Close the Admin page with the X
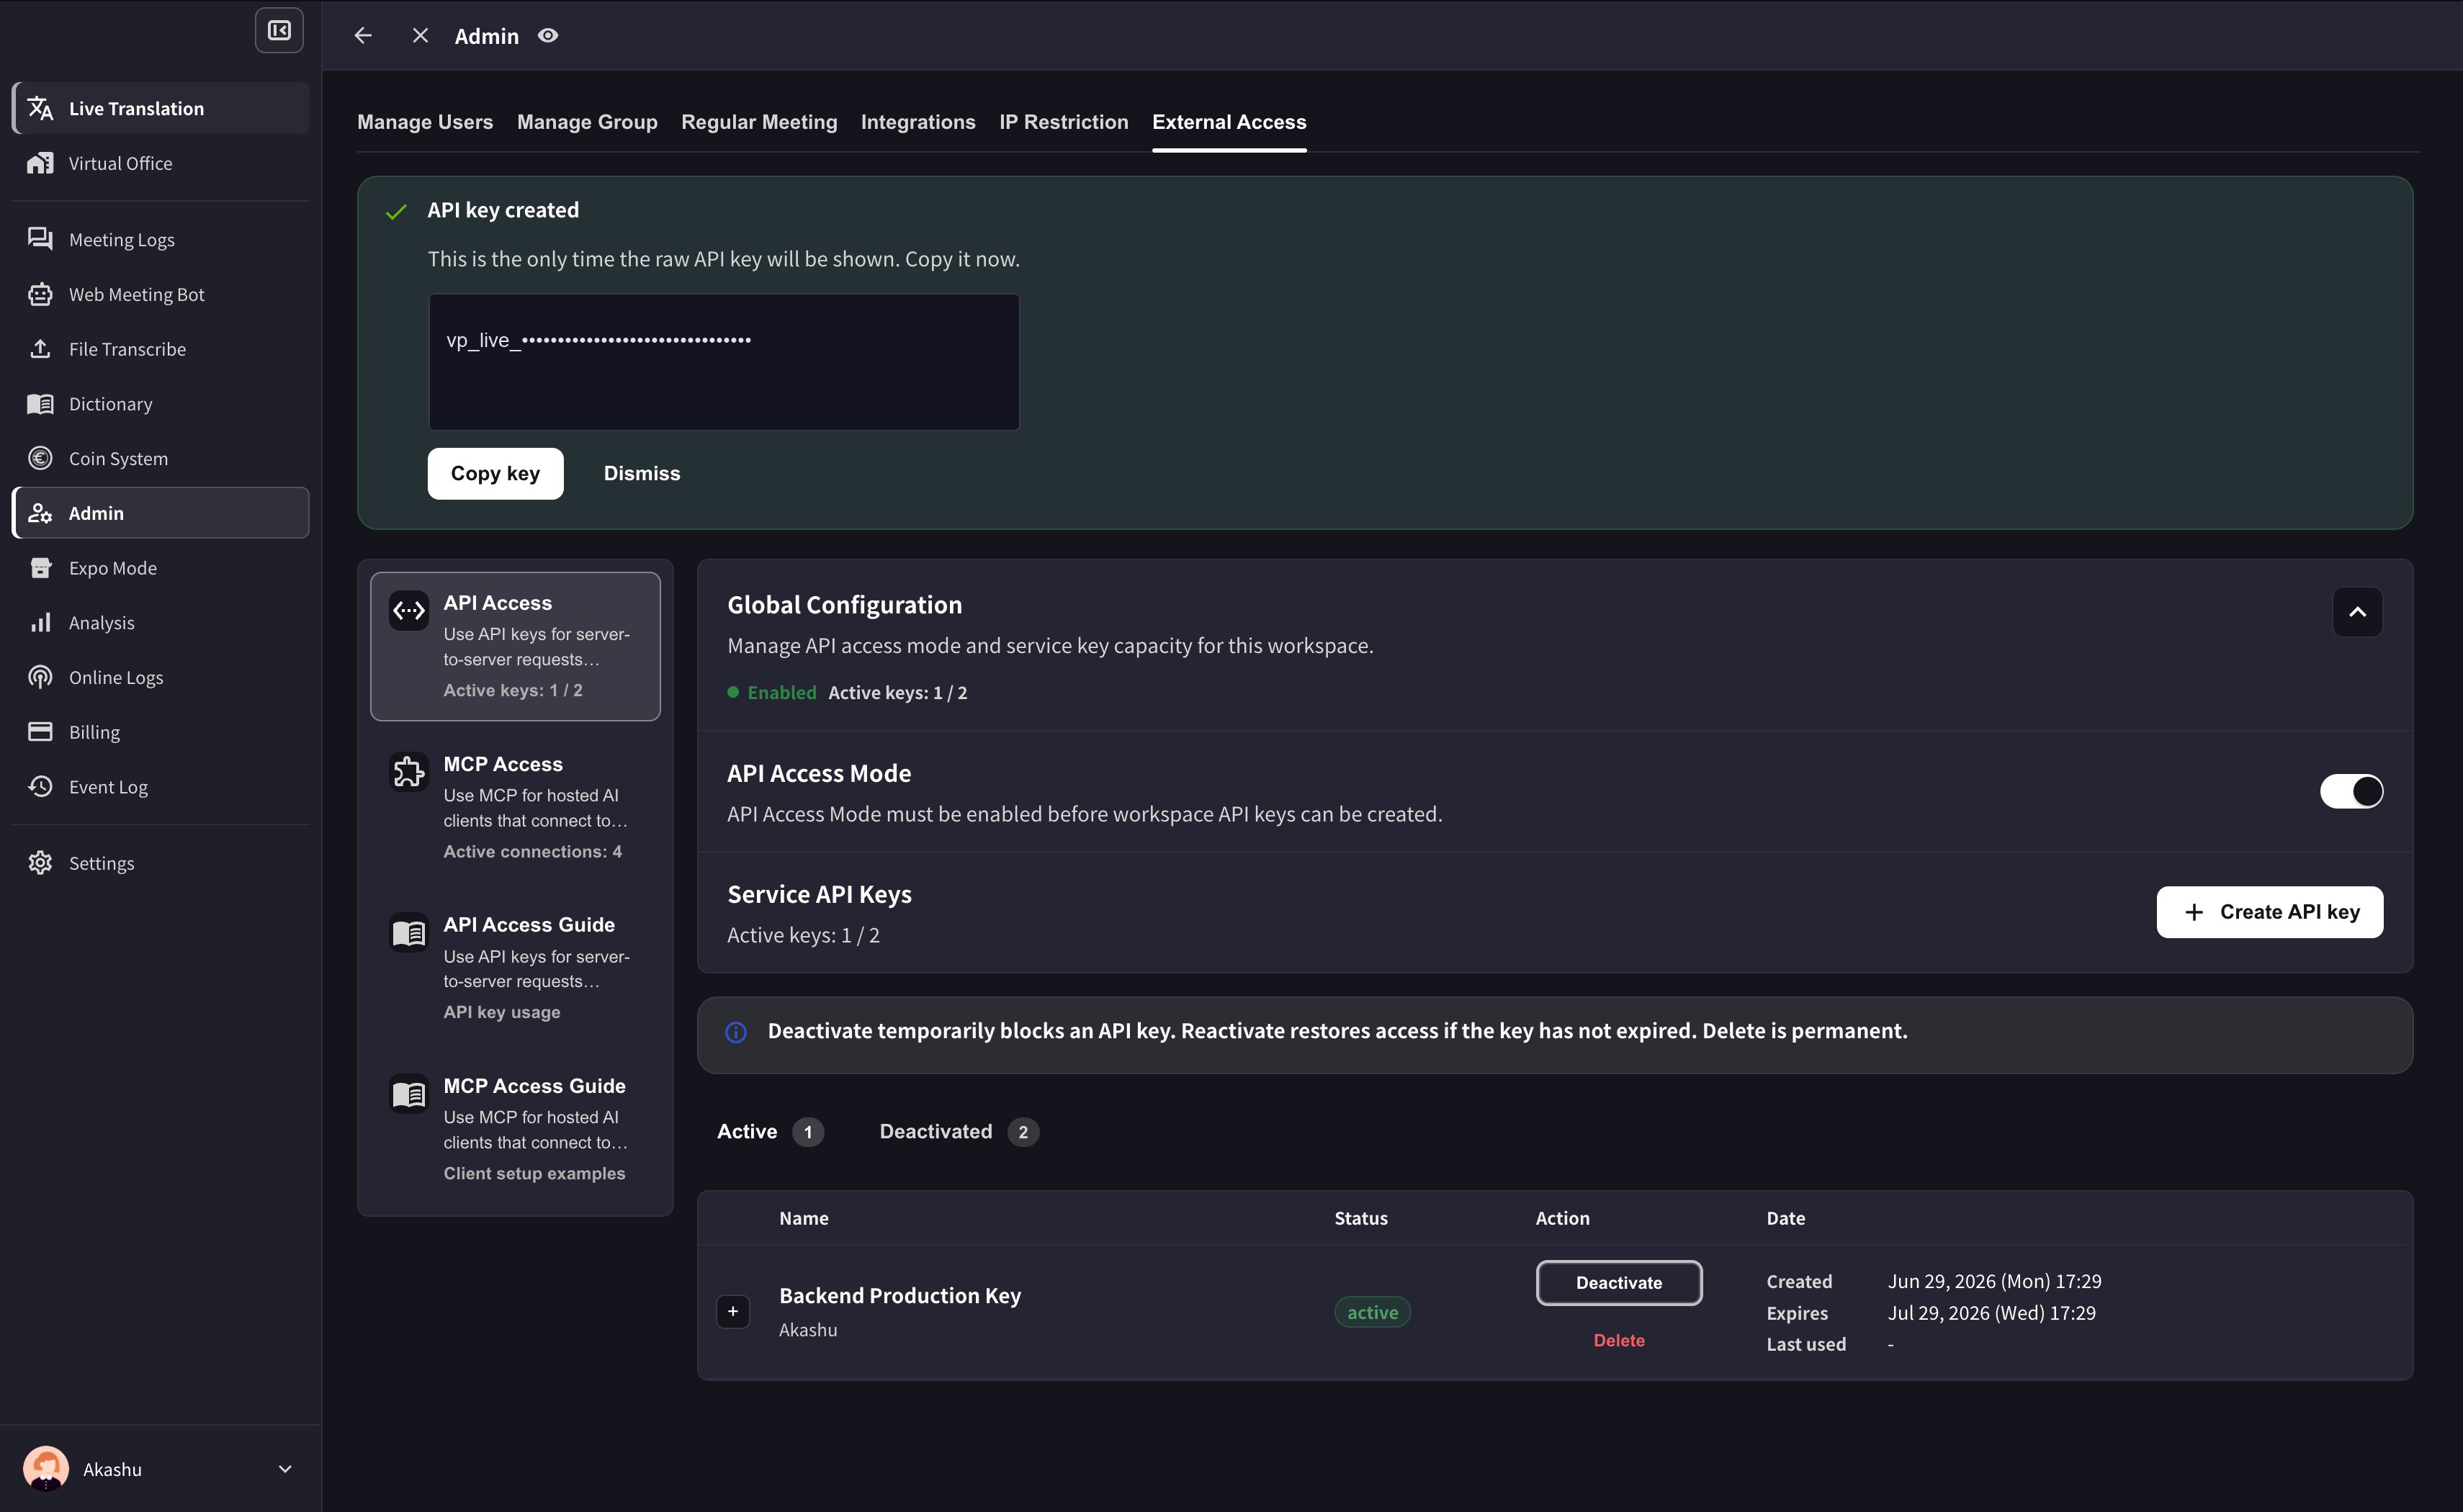The height and width of the screenshot is (1512, 2463). pyautogui.click(x=420, y=36)
